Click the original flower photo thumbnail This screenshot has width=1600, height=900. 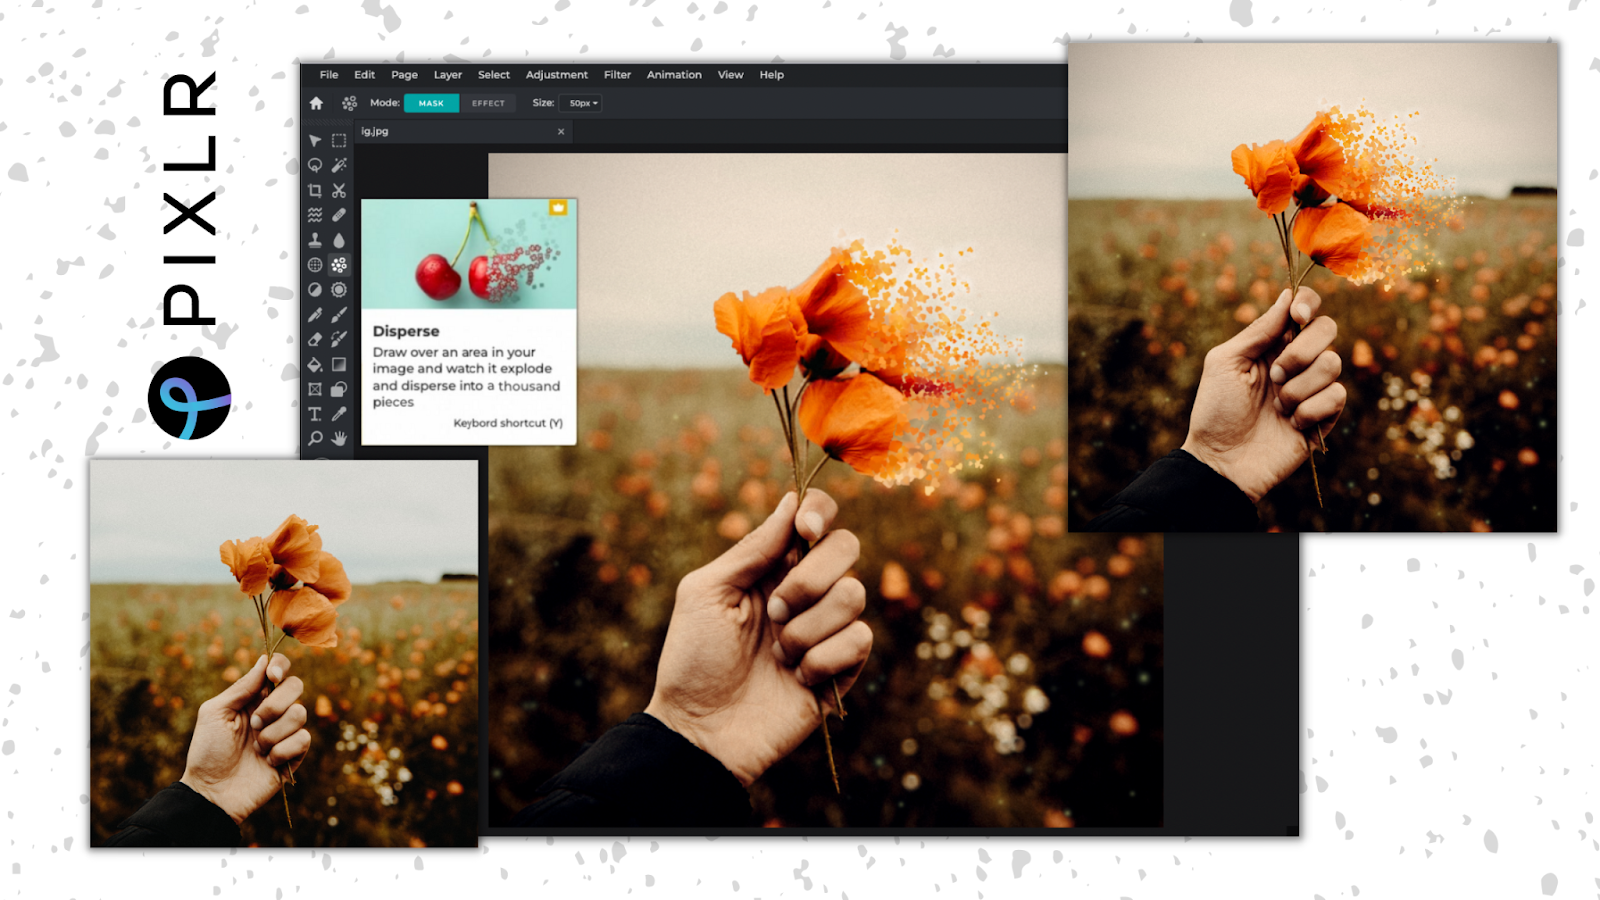coord(284,653)
